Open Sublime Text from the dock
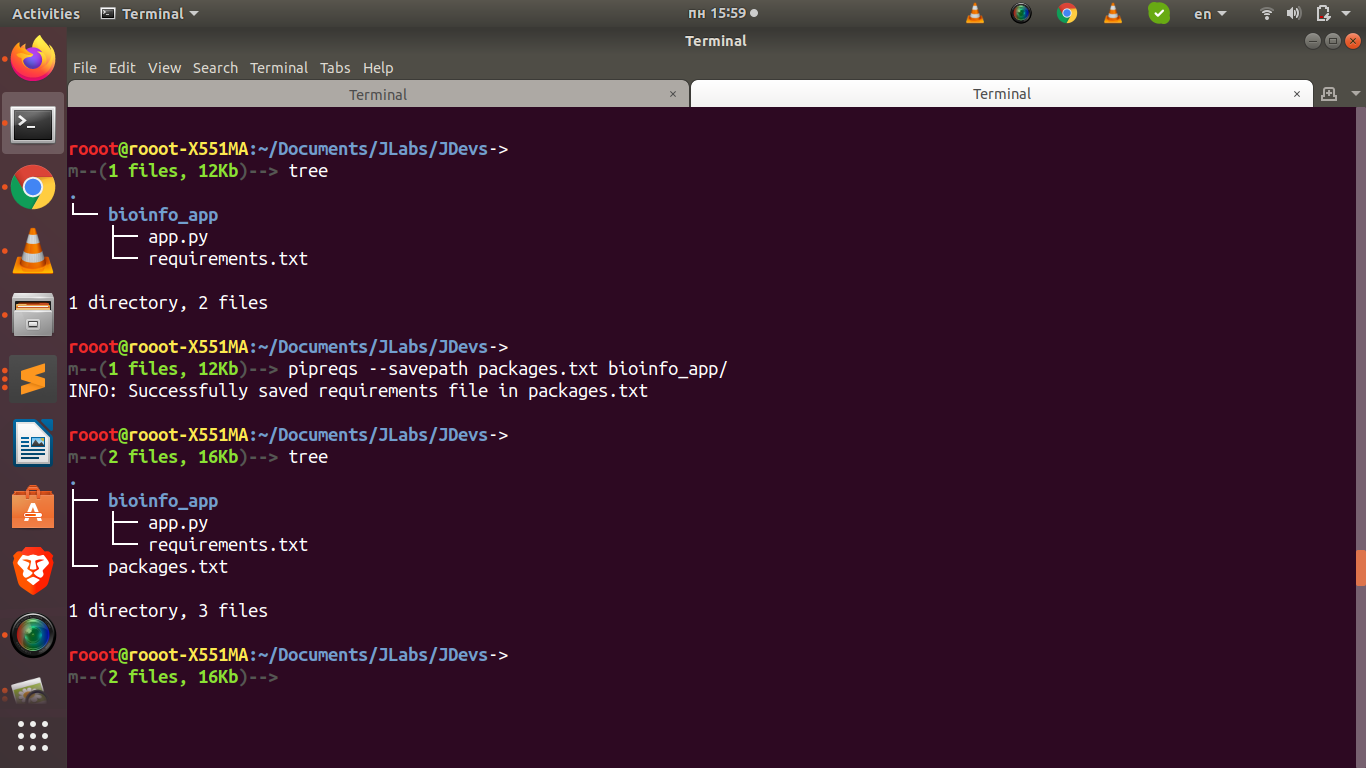Image resolution: width=1366 pixels, height=768 pixels. [x=33, y=379]
